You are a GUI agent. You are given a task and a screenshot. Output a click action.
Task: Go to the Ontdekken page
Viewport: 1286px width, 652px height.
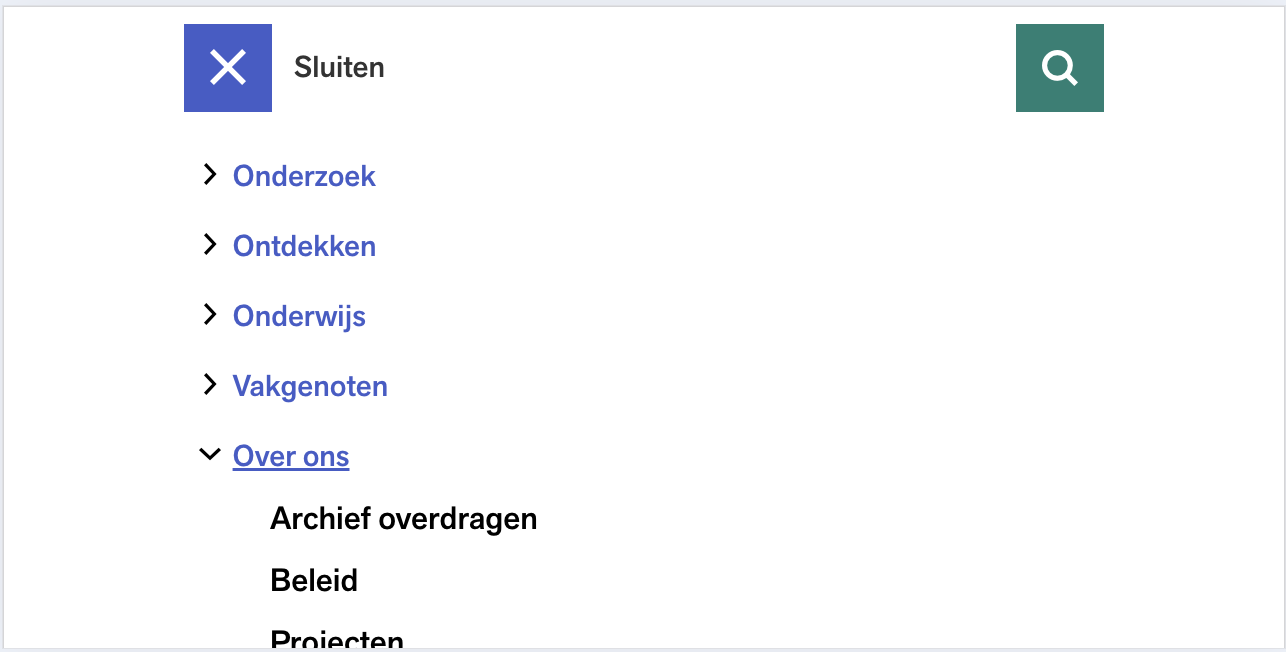pos(304,246)
